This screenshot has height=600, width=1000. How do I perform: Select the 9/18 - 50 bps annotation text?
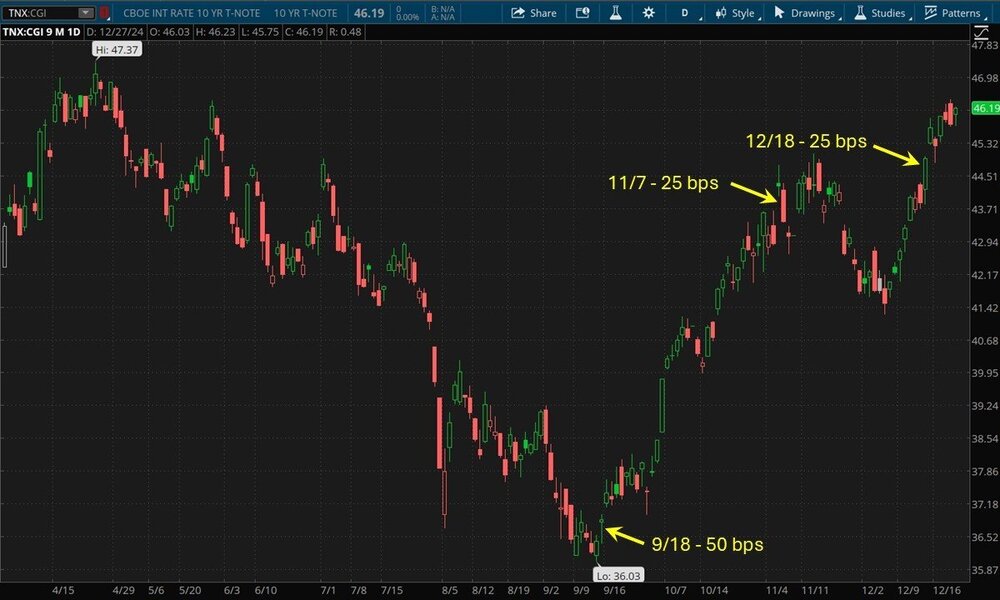coord(707,545)
